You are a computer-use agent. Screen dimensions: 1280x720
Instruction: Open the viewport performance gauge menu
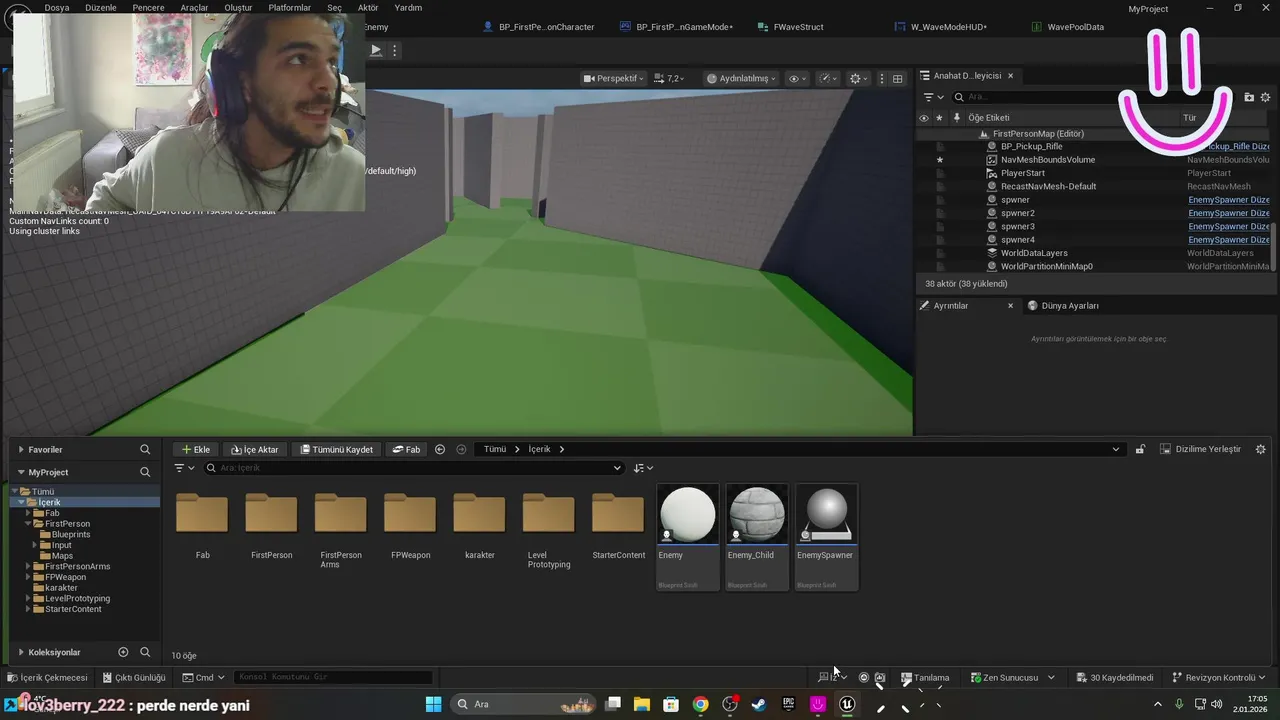pyautogui.click(x=828, y=78)
